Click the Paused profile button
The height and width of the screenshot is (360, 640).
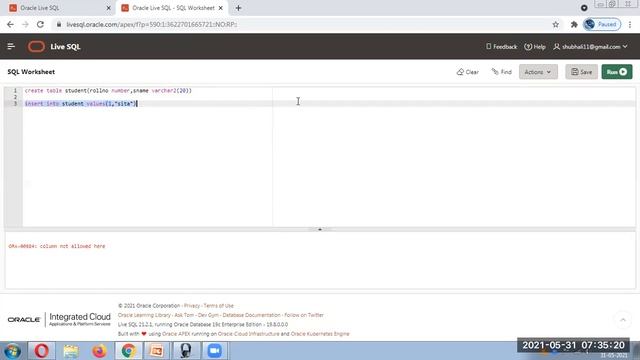click(602, 24)
